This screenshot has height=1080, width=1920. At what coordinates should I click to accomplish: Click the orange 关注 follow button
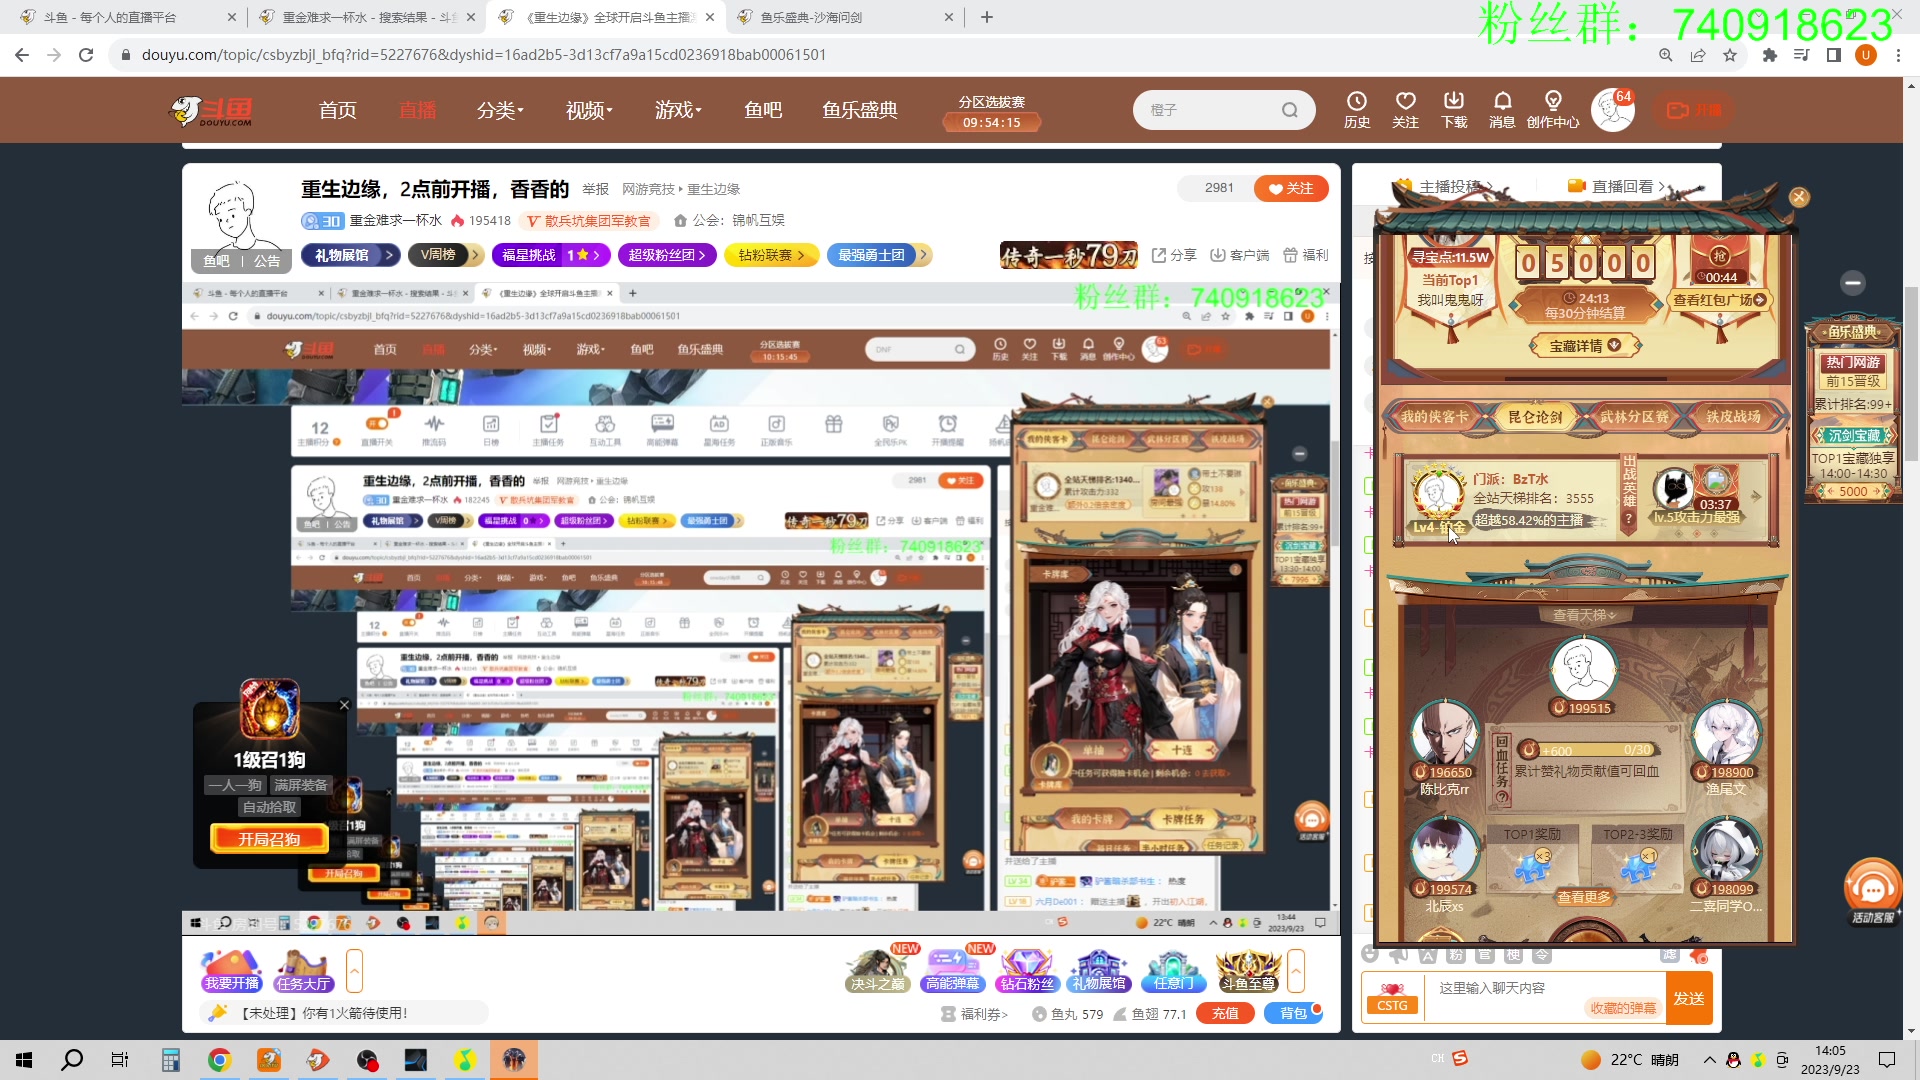[1291, 188]
